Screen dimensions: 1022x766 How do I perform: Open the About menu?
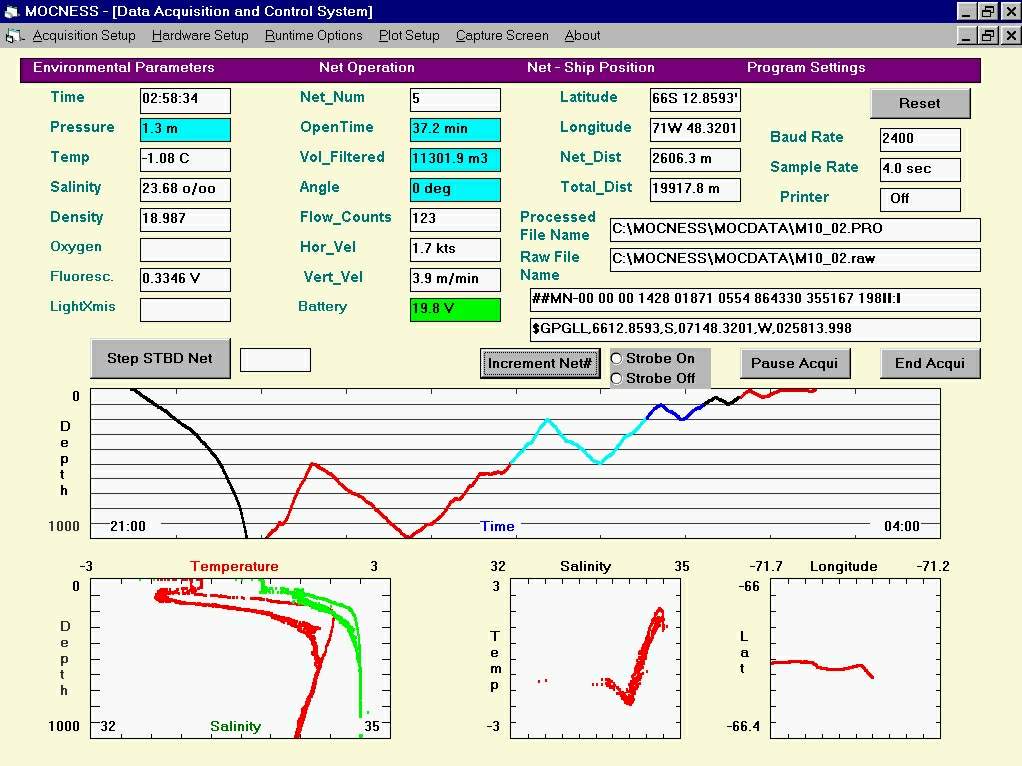click(x=582, y=36)
